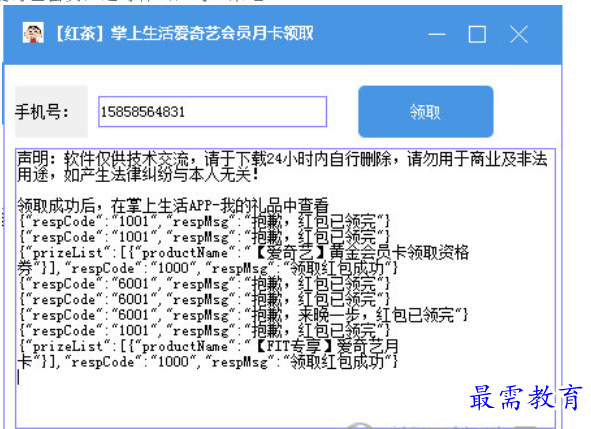Image resolution: width=591 pixels, height=429 pixels.
Task: Click the log line 抱歉，来晚一步，红包已领完
Action: click(x=243, y=315)
